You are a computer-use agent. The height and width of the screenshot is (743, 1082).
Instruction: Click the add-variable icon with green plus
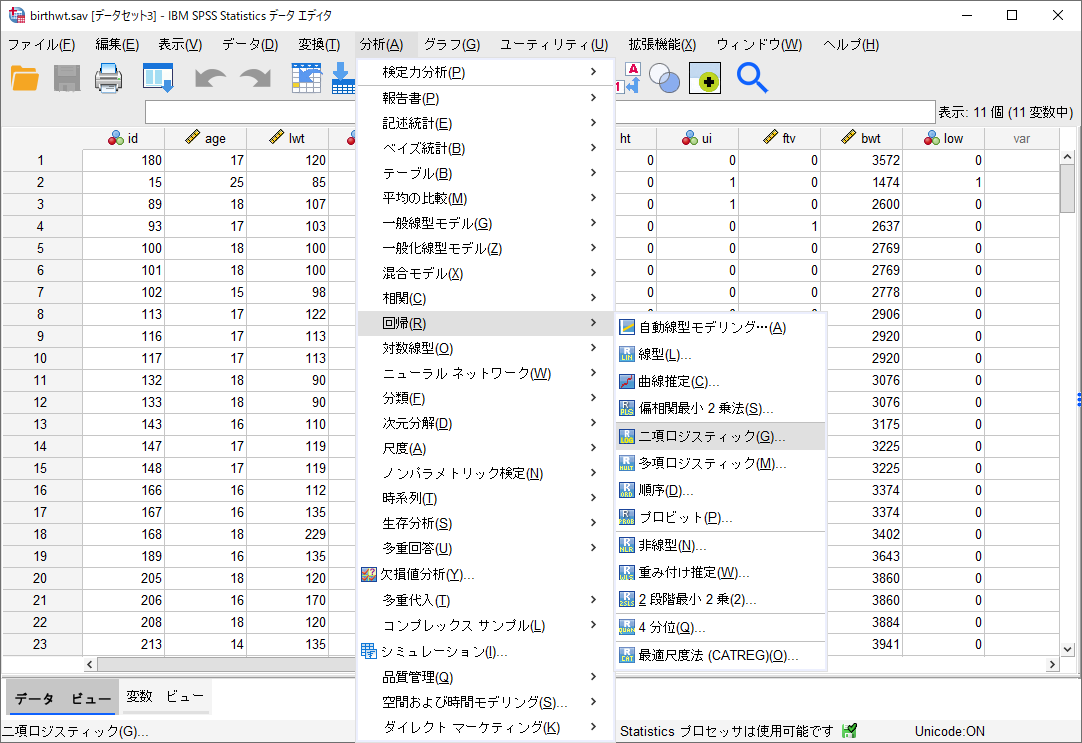click(x=705, y=78)
